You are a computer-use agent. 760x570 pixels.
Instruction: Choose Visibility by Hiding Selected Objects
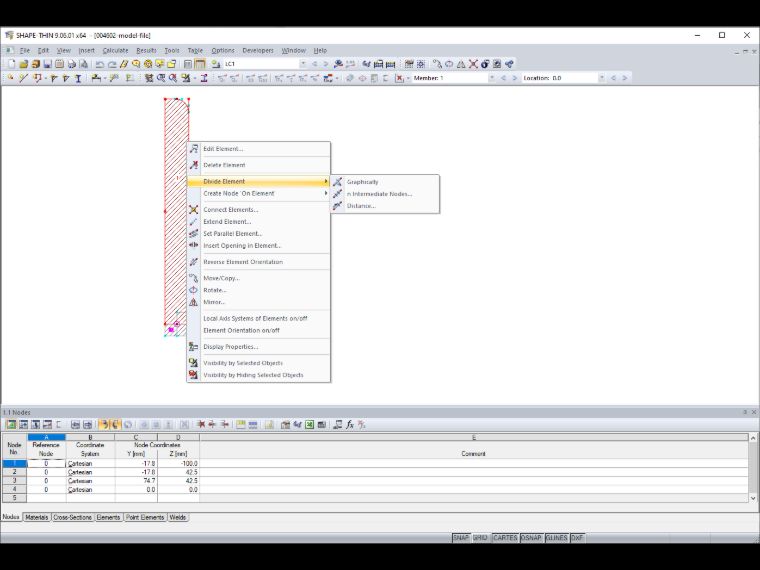pos(259,375)
